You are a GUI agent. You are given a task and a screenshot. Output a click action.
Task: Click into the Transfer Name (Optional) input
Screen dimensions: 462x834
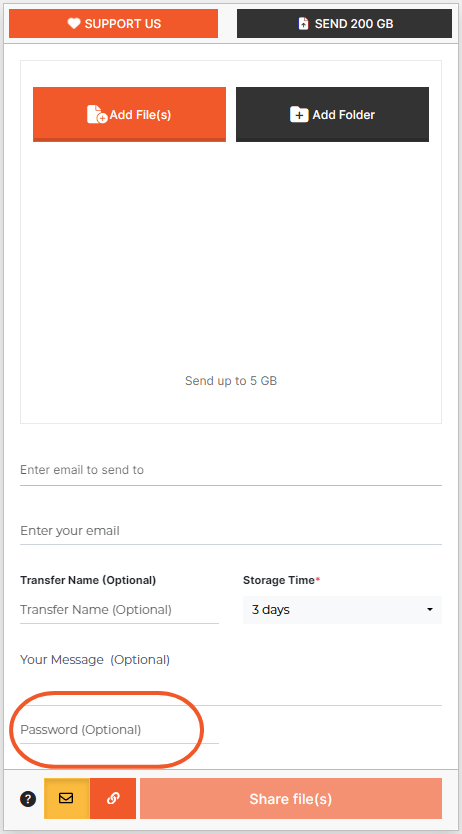click(x=120, y=610)
